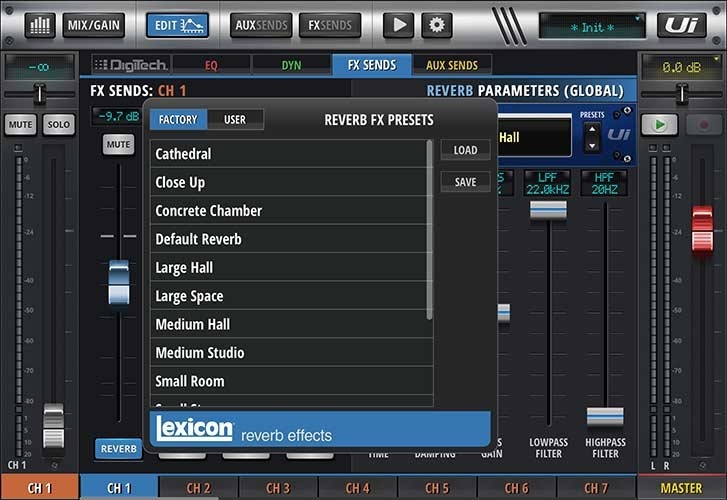727x500 pixels.
Task: Step to the previous reverb preset
Action: pyautogui.click(x=592, y=129)
